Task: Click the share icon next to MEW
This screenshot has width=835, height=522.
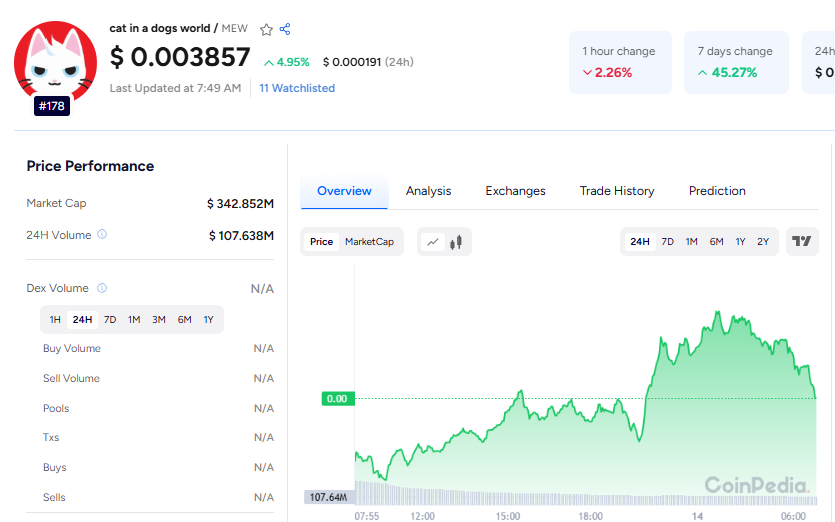Action: [x=285, y=29]
